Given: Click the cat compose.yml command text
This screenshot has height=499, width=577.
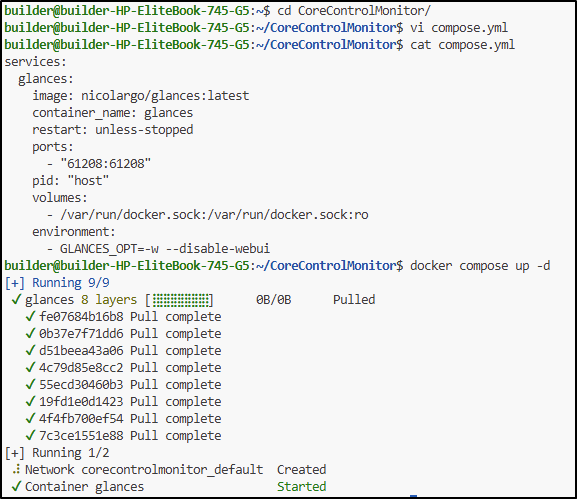Looking at the screenshot, I should (463, 45).
